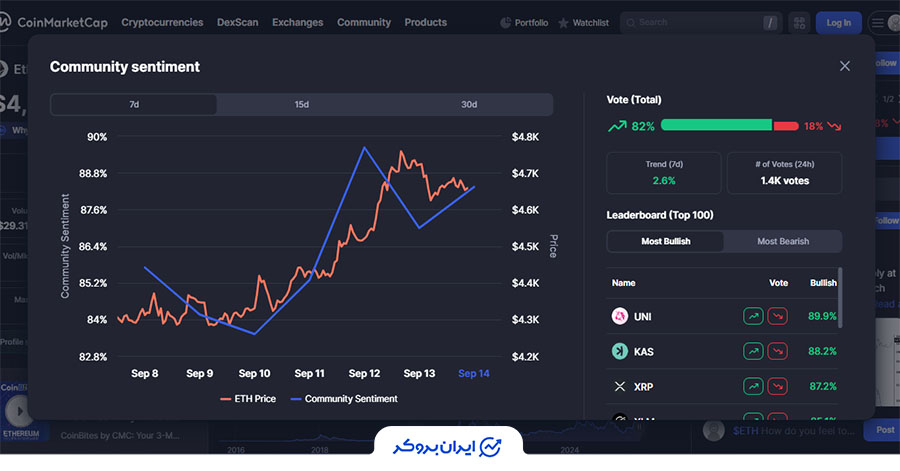Select the Most Bullish leaderboard option
The width and height of the screenshot is (900, 471).
point(665,241)
